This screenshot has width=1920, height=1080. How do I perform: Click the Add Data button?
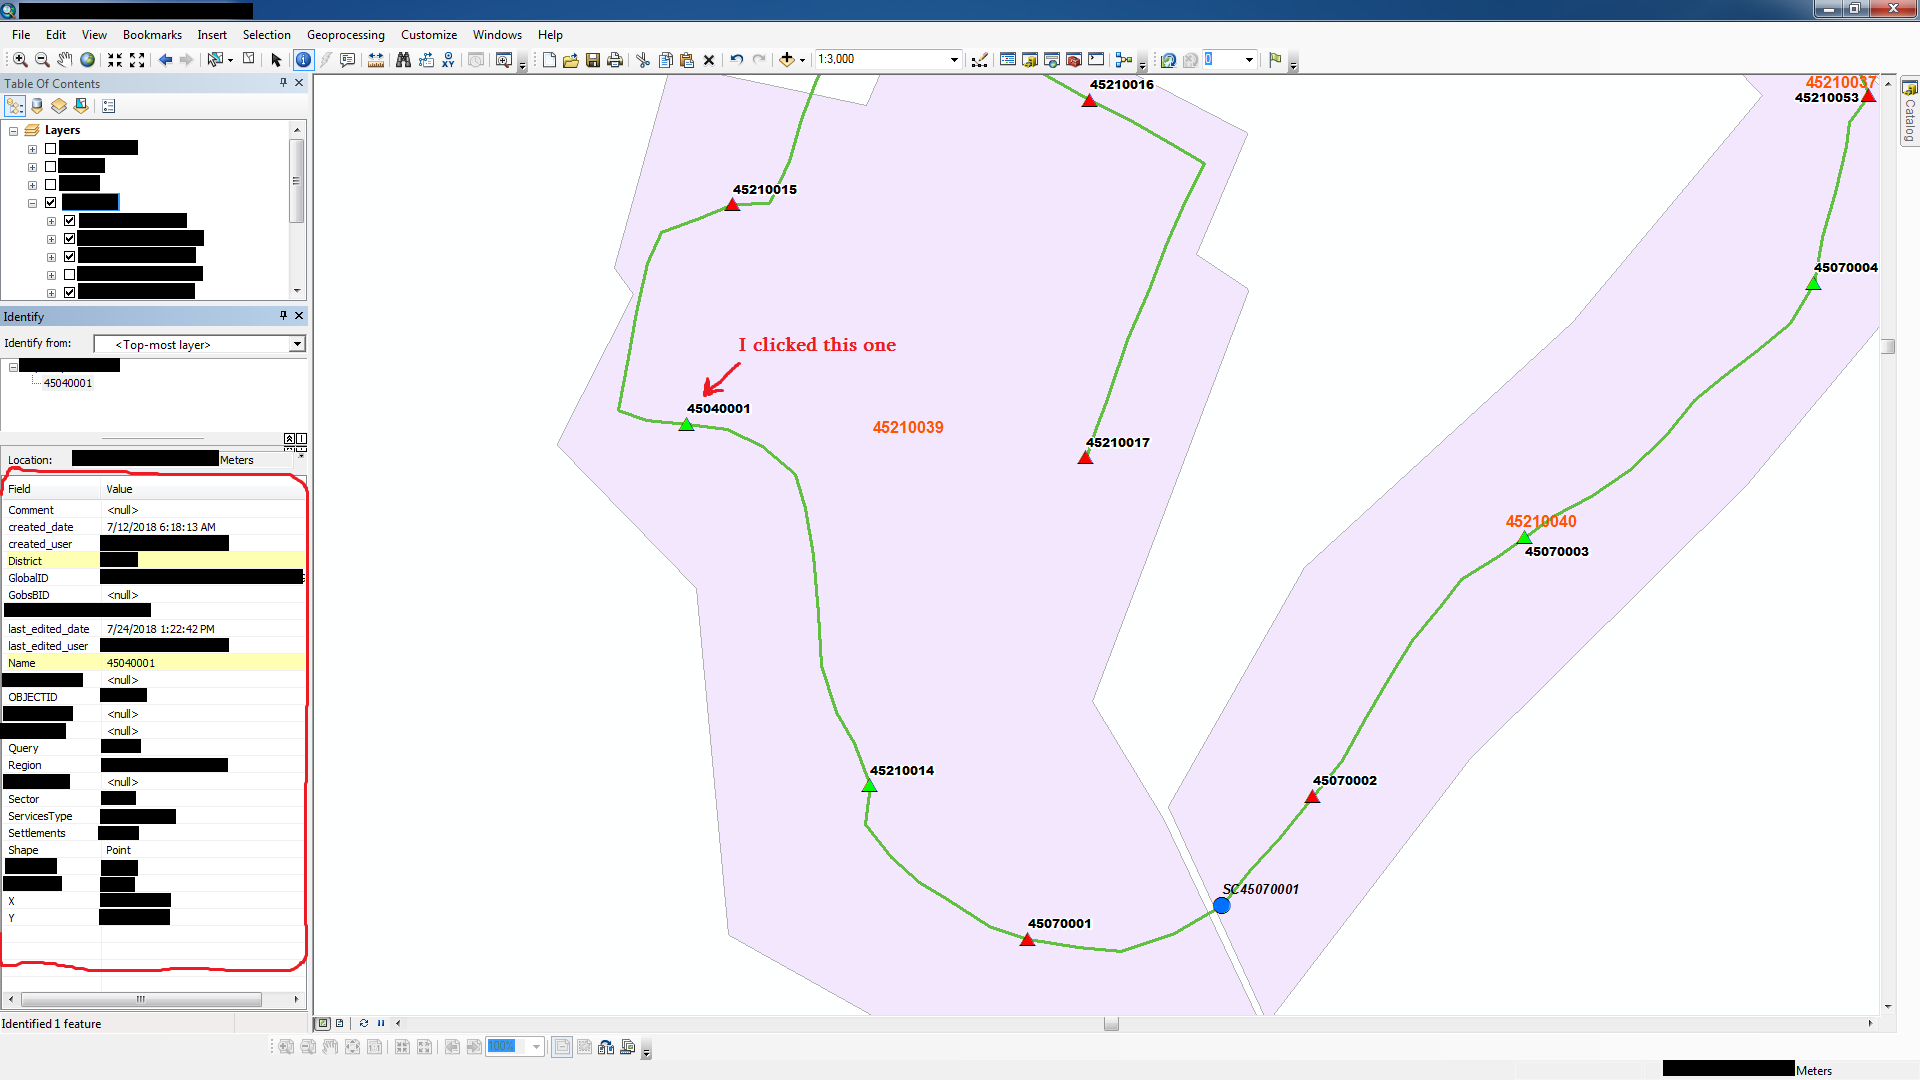coord(788,60)
